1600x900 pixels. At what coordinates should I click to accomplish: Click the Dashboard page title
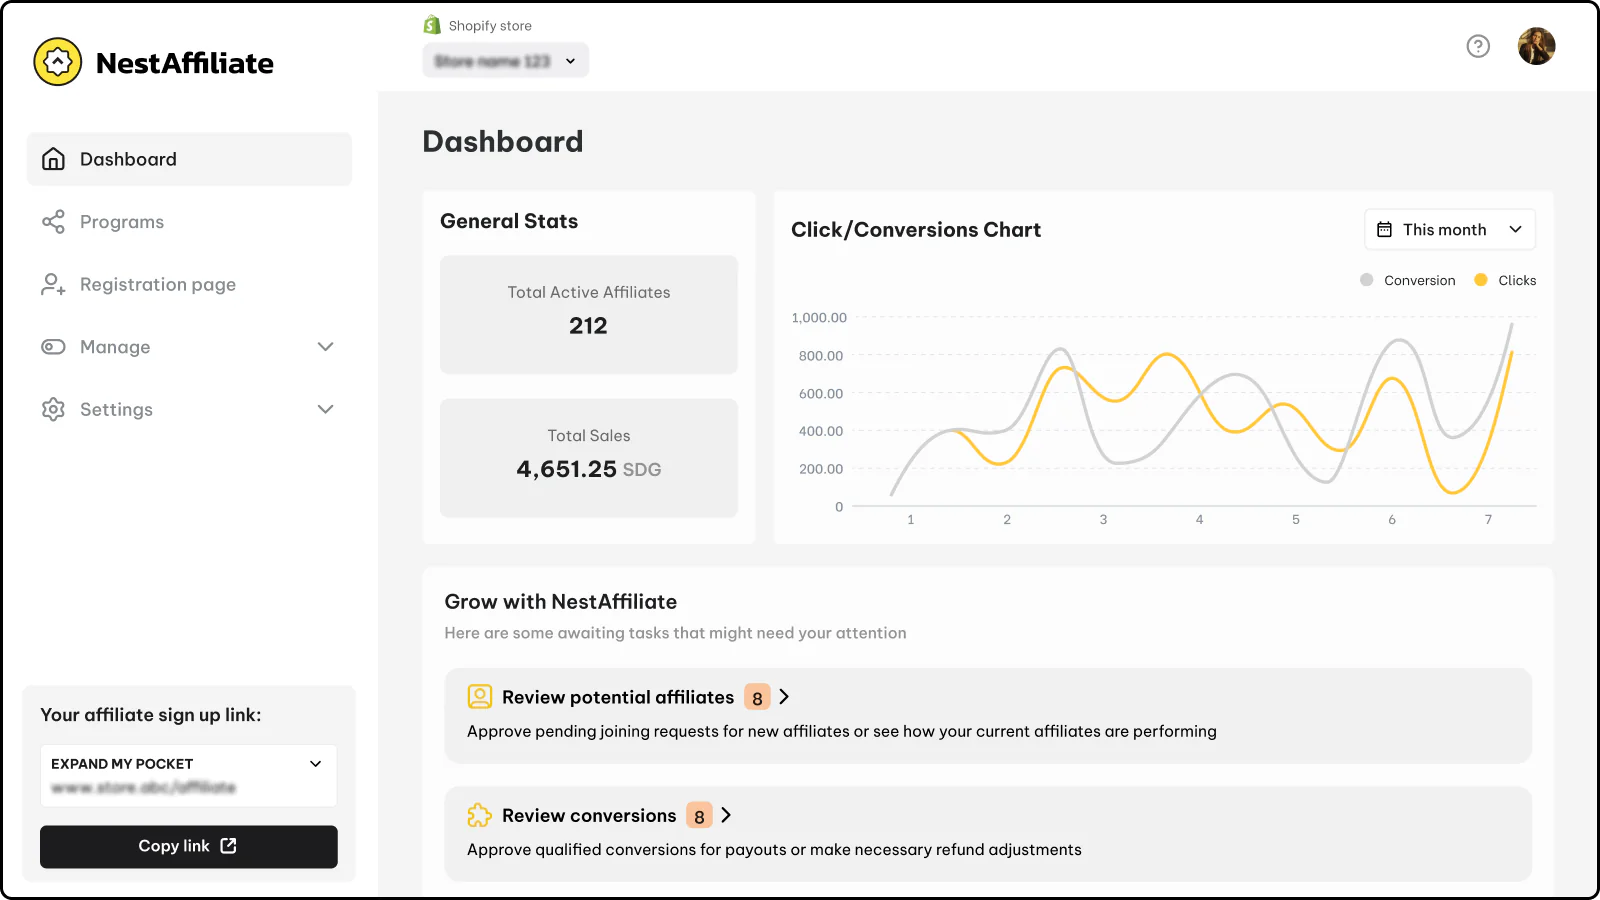[503, 142]
